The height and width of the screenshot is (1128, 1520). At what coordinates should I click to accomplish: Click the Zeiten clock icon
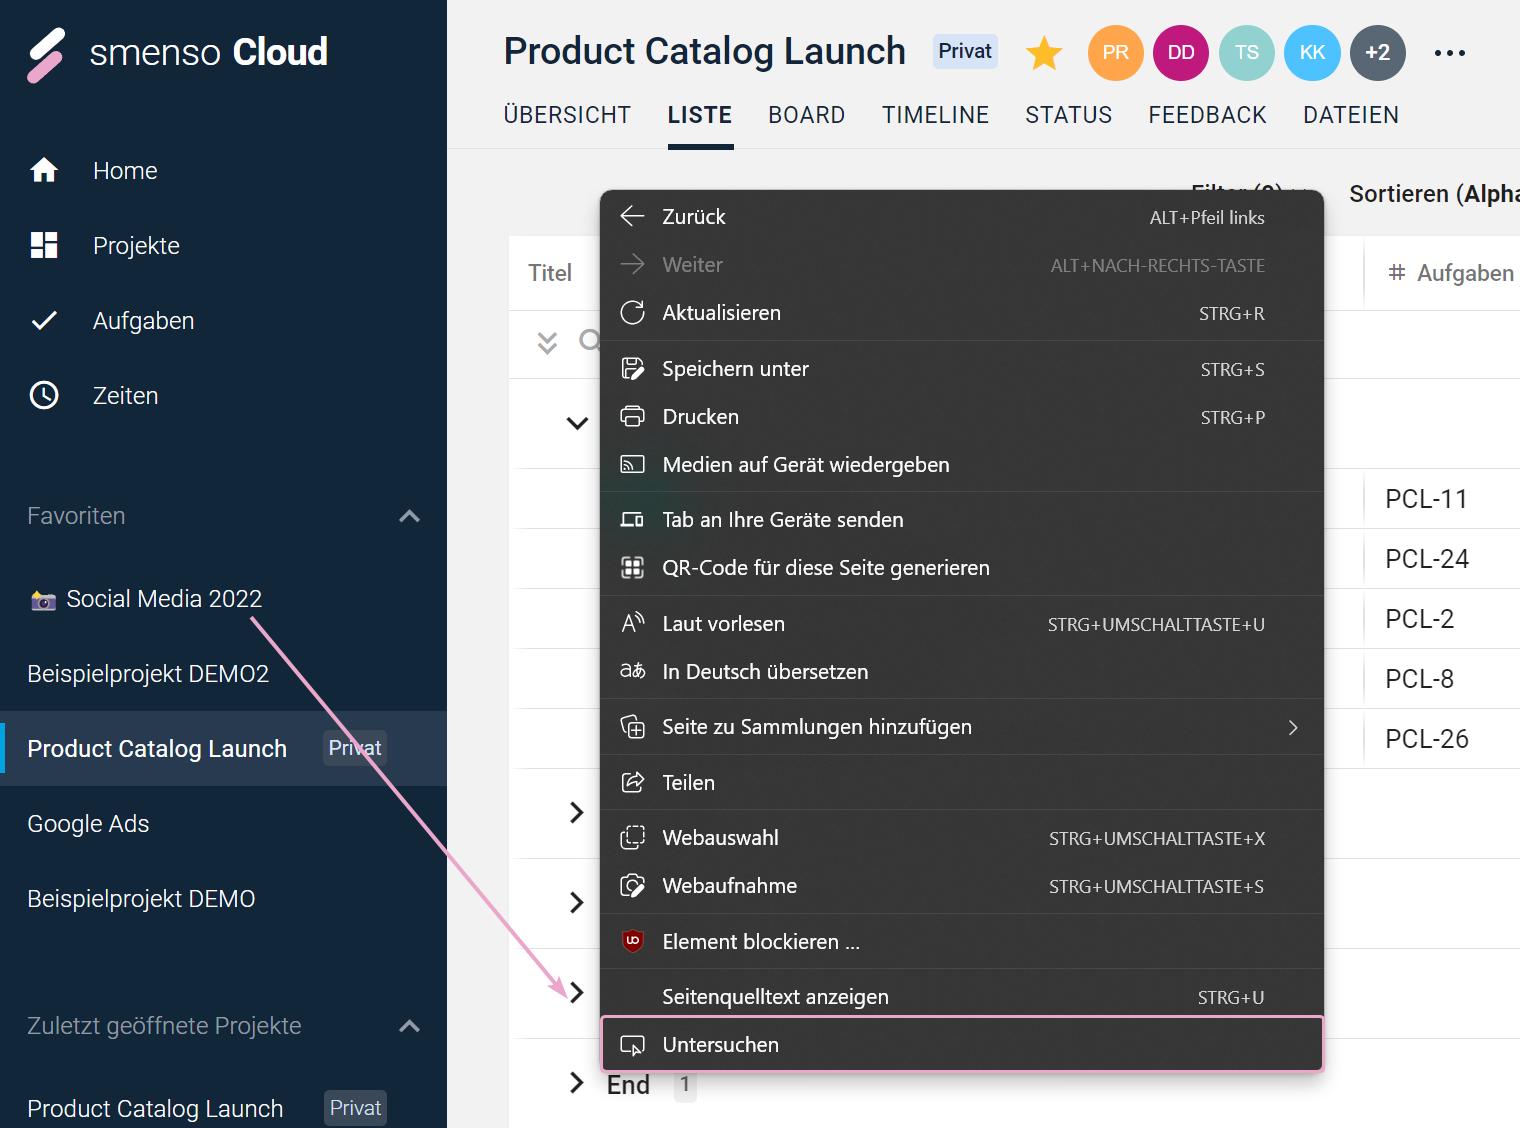pos(44,395)
